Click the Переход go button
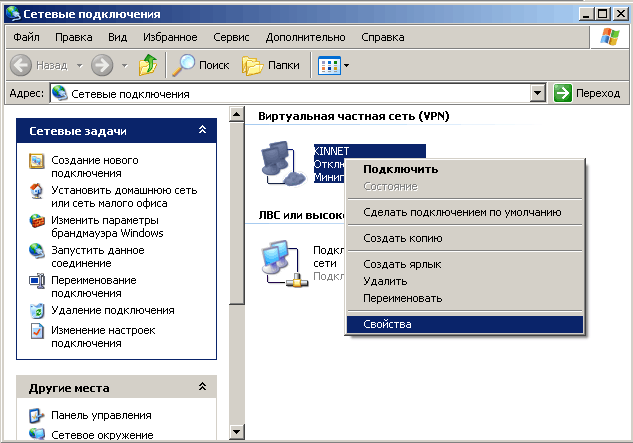Viewport: 633px width, 443px height. [587, 93]
